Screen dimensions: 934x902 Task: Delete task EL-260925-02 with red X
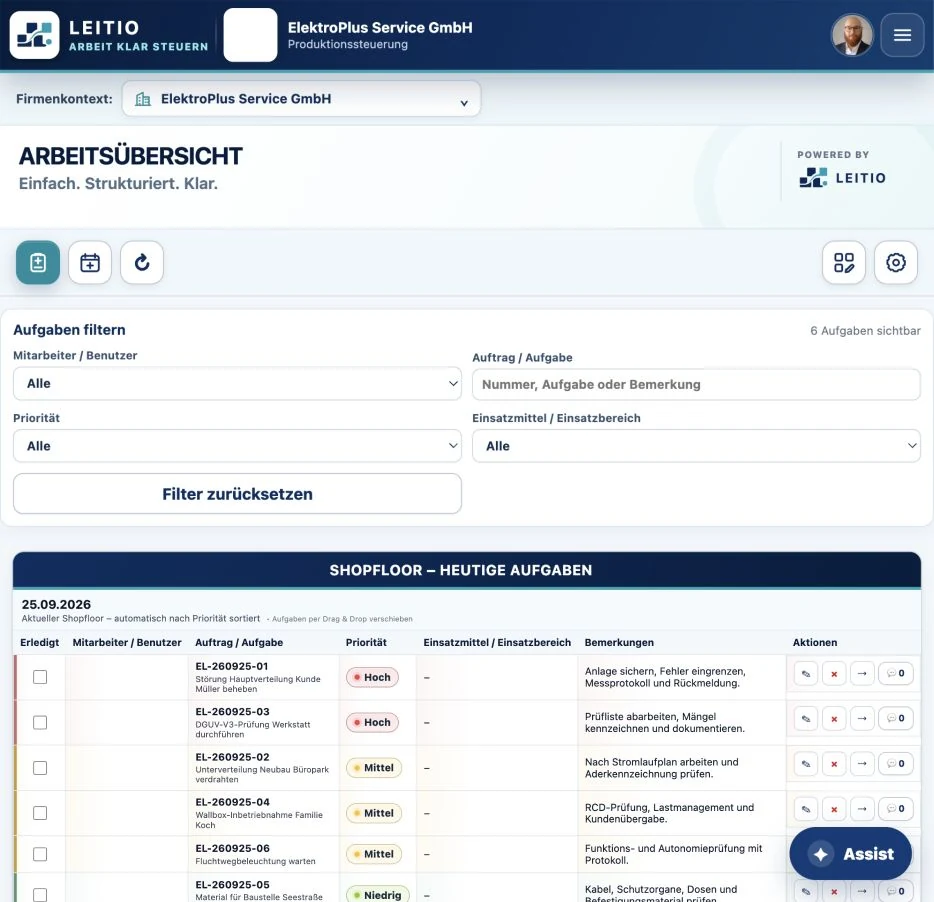834,764
